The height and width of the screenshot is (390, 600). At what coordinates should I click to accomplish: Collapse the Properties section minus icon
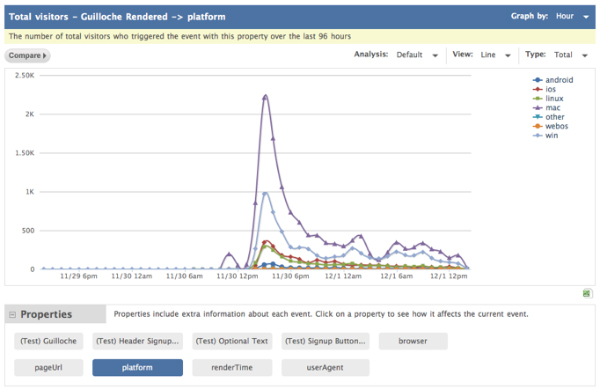point(12,315)
